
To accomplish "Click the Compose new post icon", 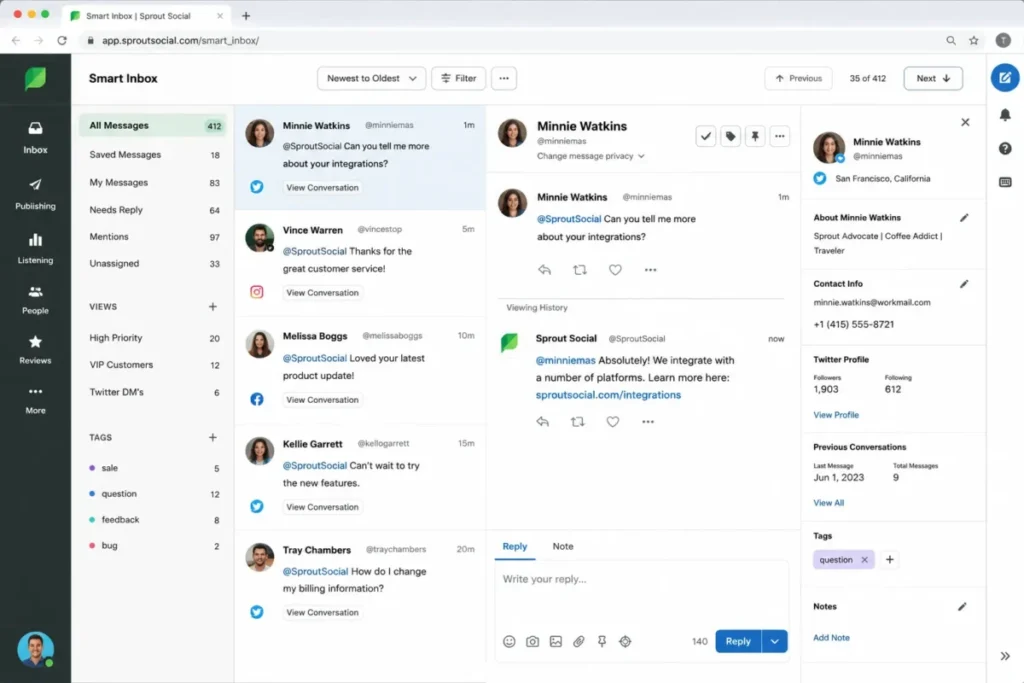I will [1004, 78].
